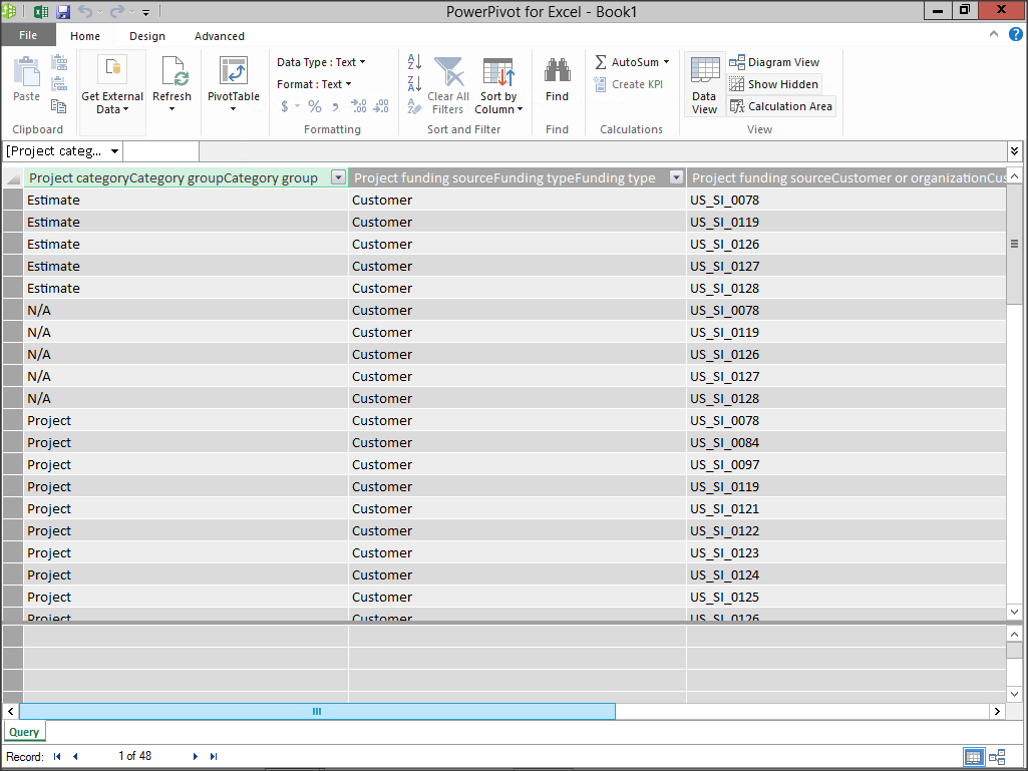Click the Refresh data icon

pyautogui.click(x=172, y=76)
